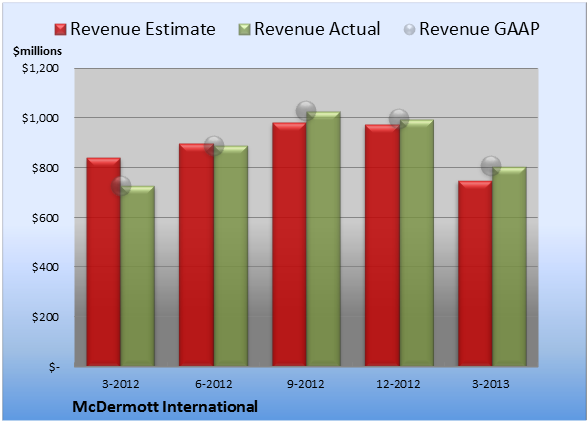Click the "$400" axis value

[45, 267]
